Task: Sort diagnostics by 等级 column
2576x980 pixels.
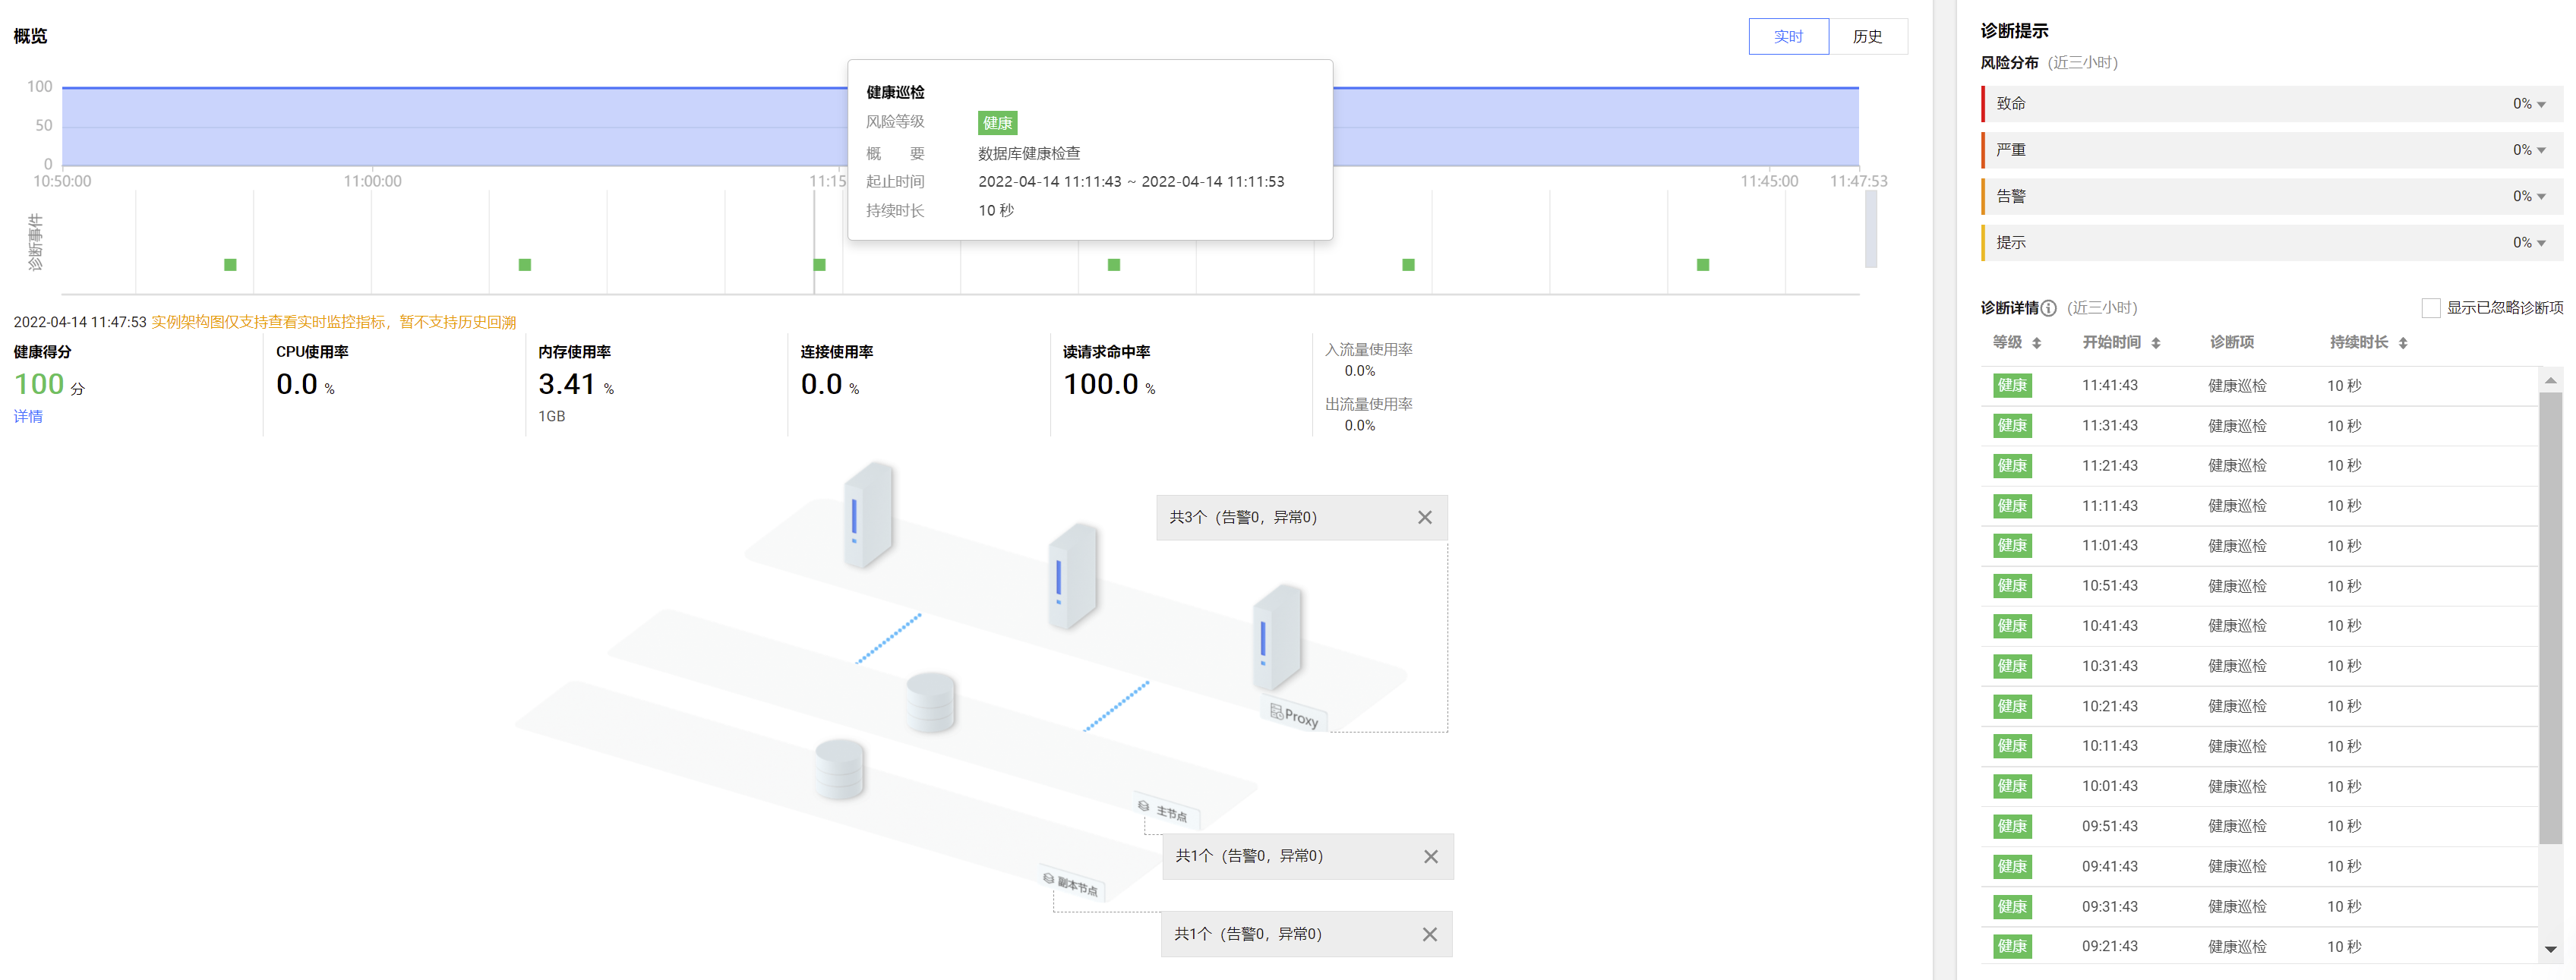Action: [2036, 343]
